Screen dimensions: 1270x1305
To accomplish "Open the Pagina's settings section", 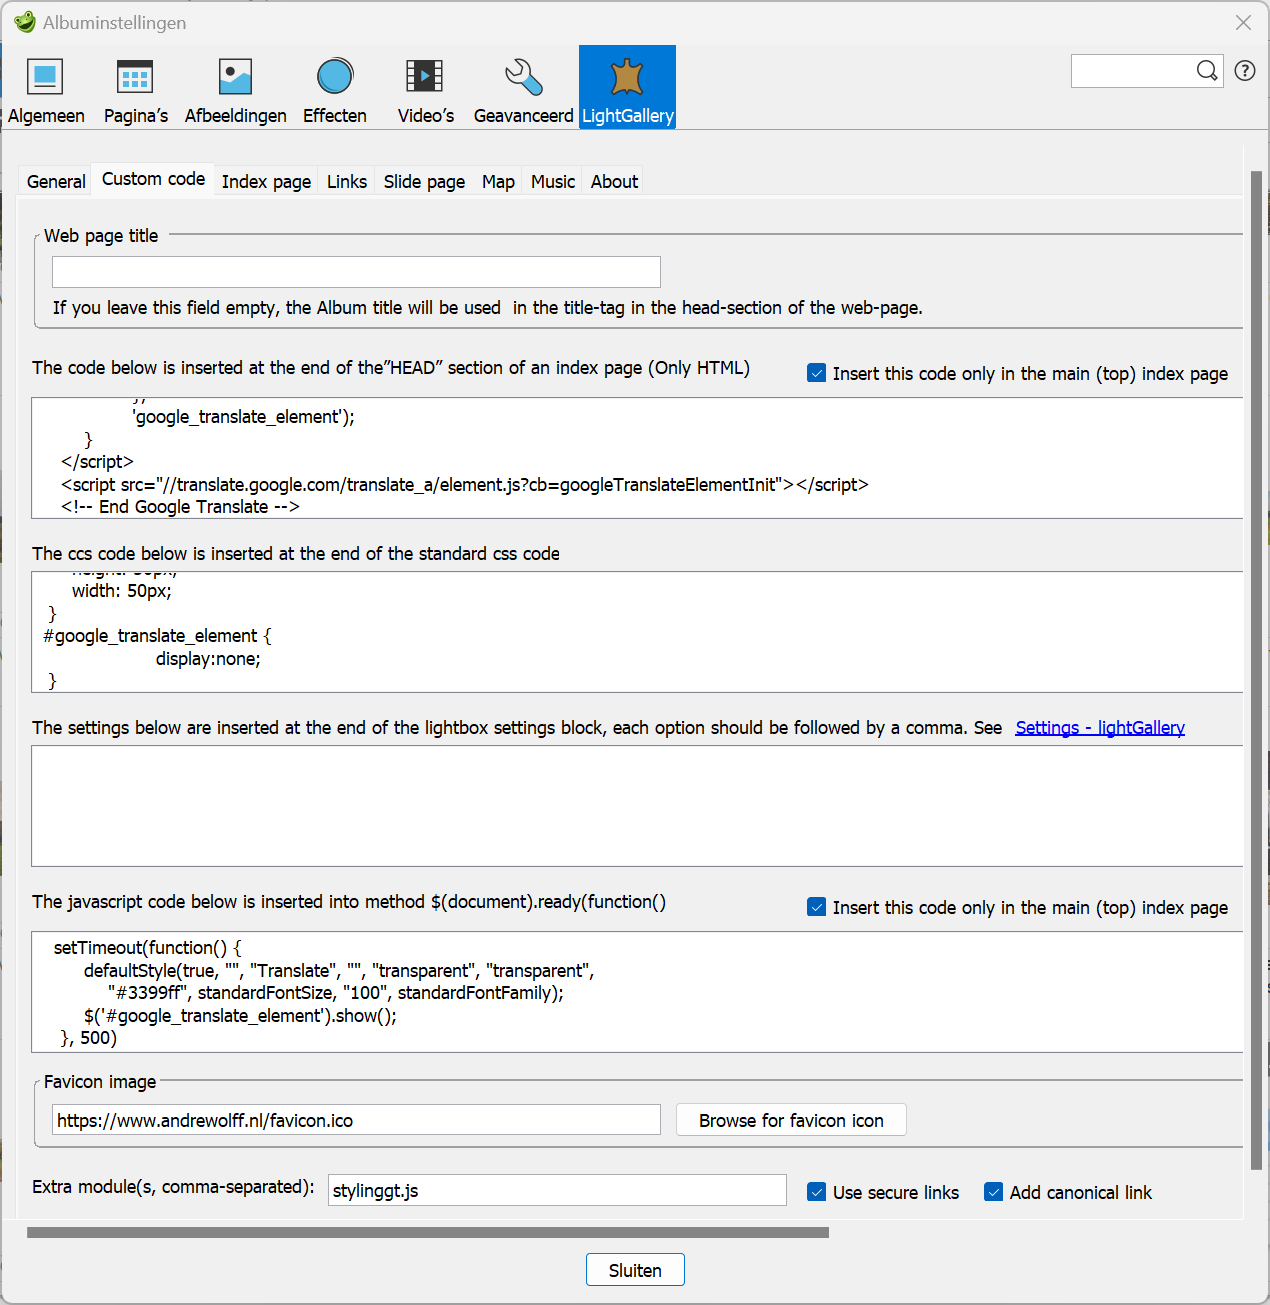I will pos(135,88).
